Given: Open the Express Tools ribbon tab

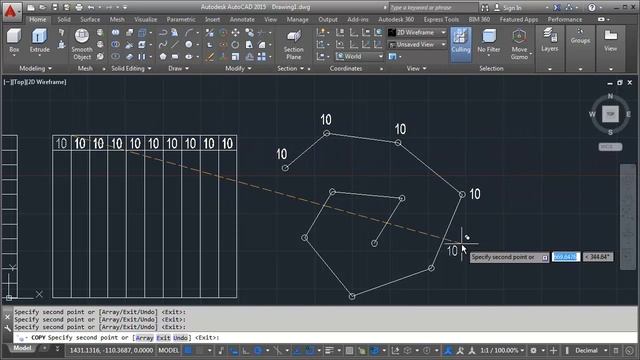Looking at the screenshot, I should coord(441,19).
